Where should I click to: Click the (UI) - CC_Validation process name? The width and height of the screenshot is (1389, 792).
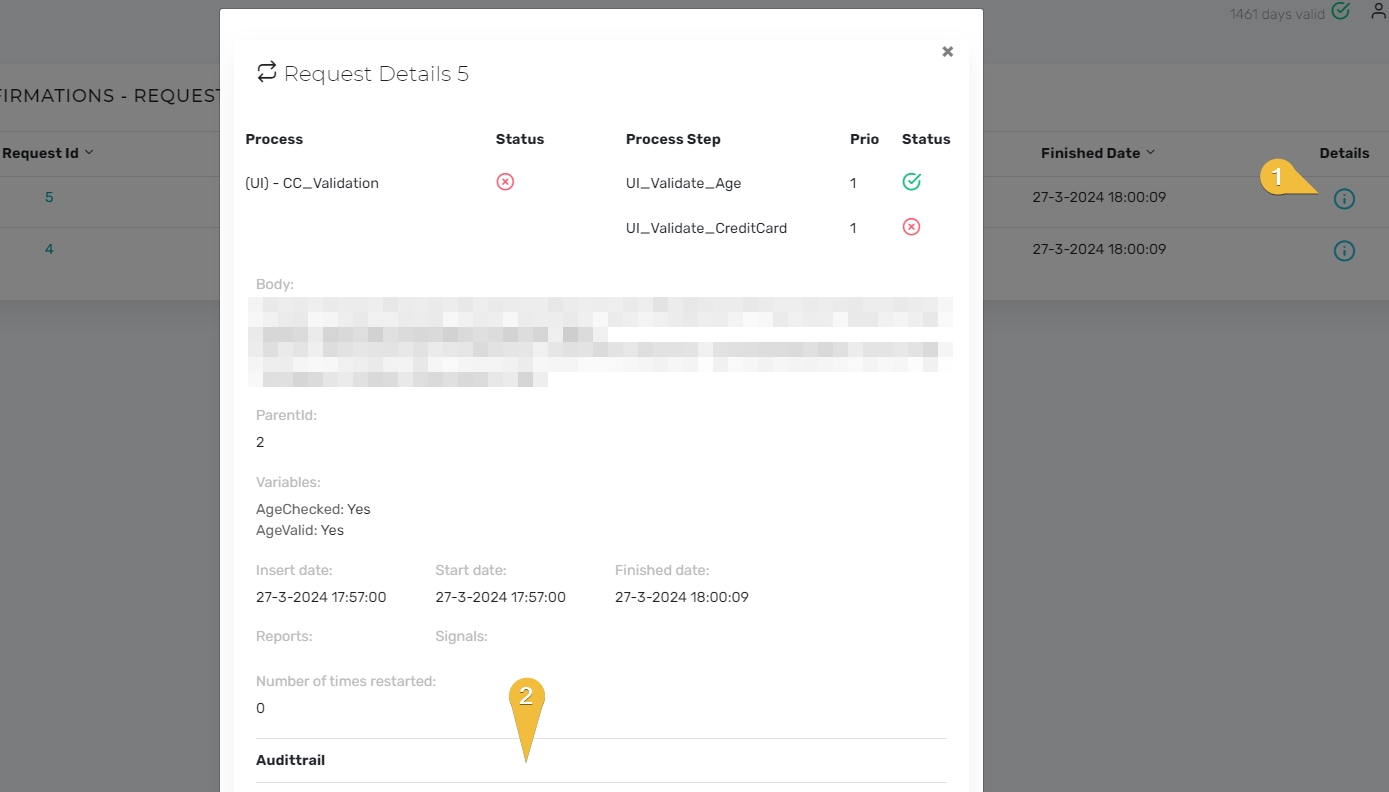click(312, 183)
